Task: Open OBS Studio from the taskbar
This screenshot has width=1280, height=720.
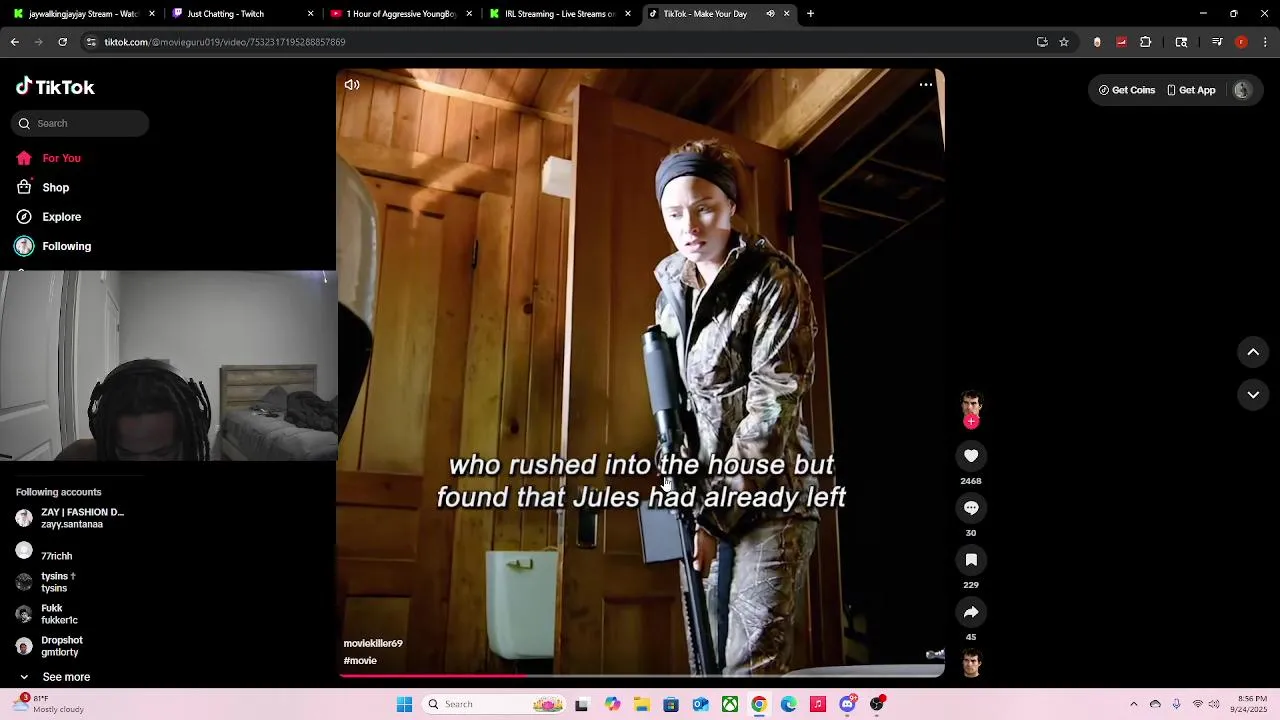Action: [877, 704]
